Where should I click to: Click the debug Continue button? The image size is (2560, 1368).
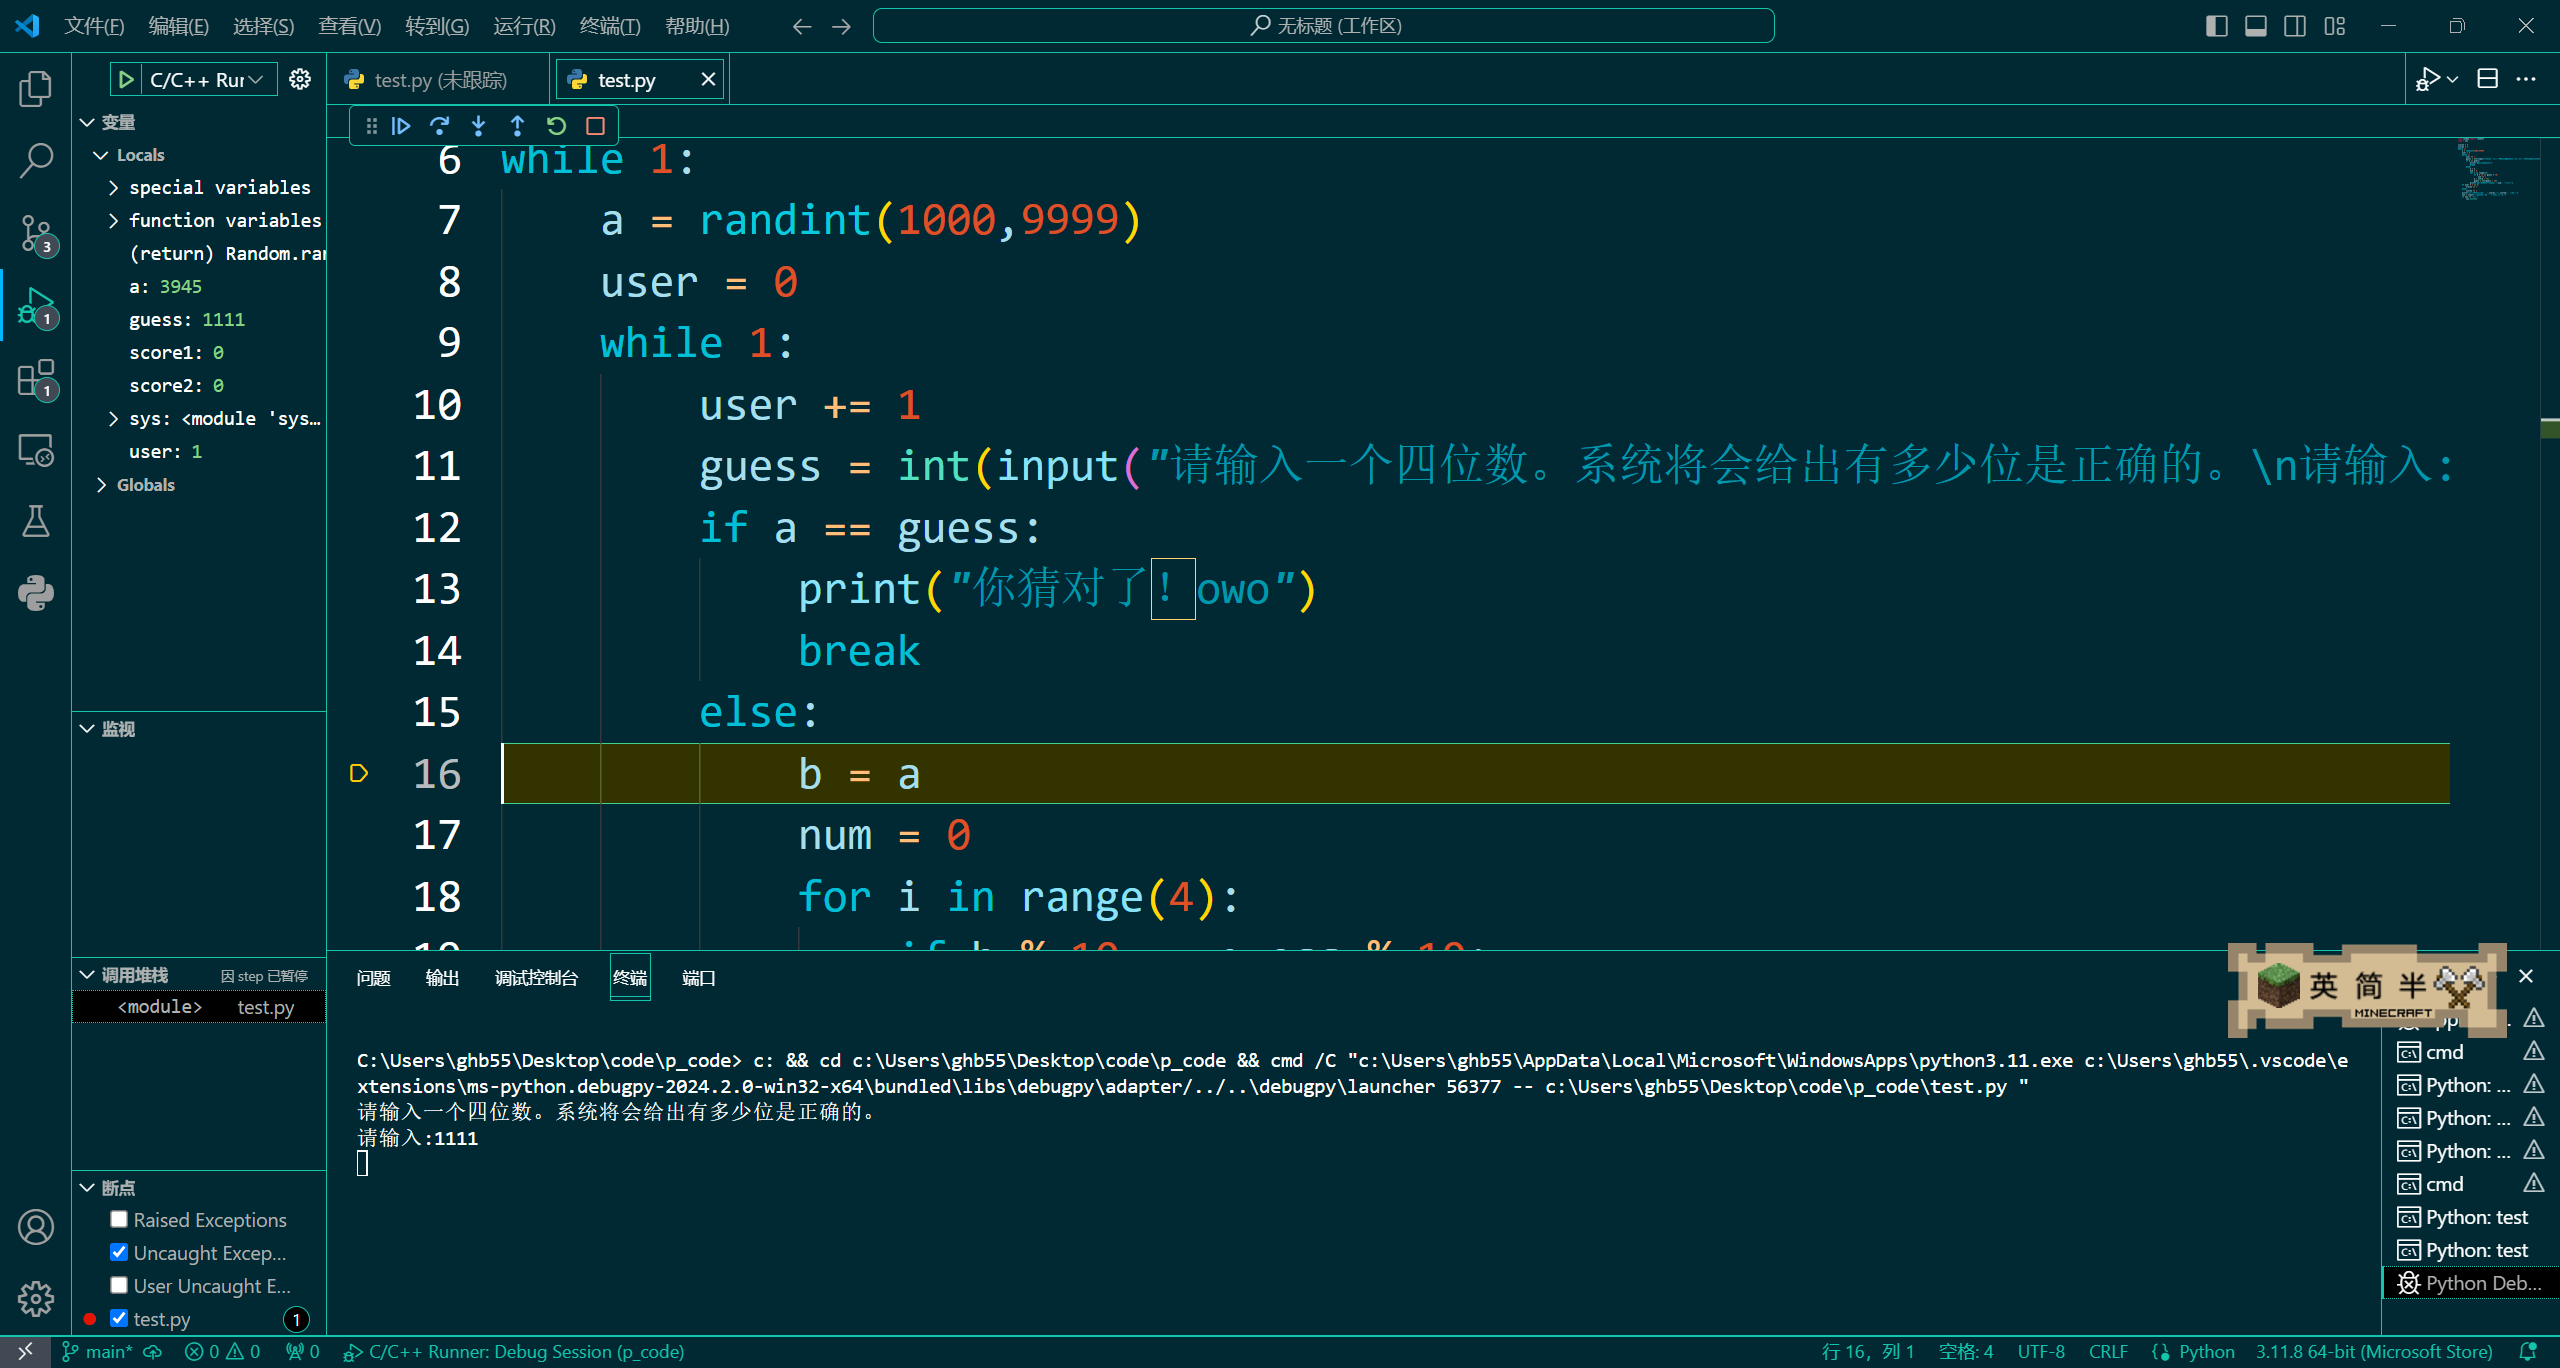pyautogui.click(x=401, y=126)
